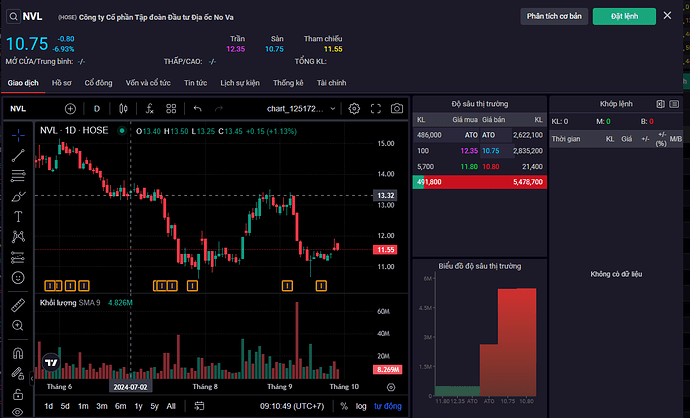Open the indicator templates grid
690x418 pixels.
pos(171,109)
